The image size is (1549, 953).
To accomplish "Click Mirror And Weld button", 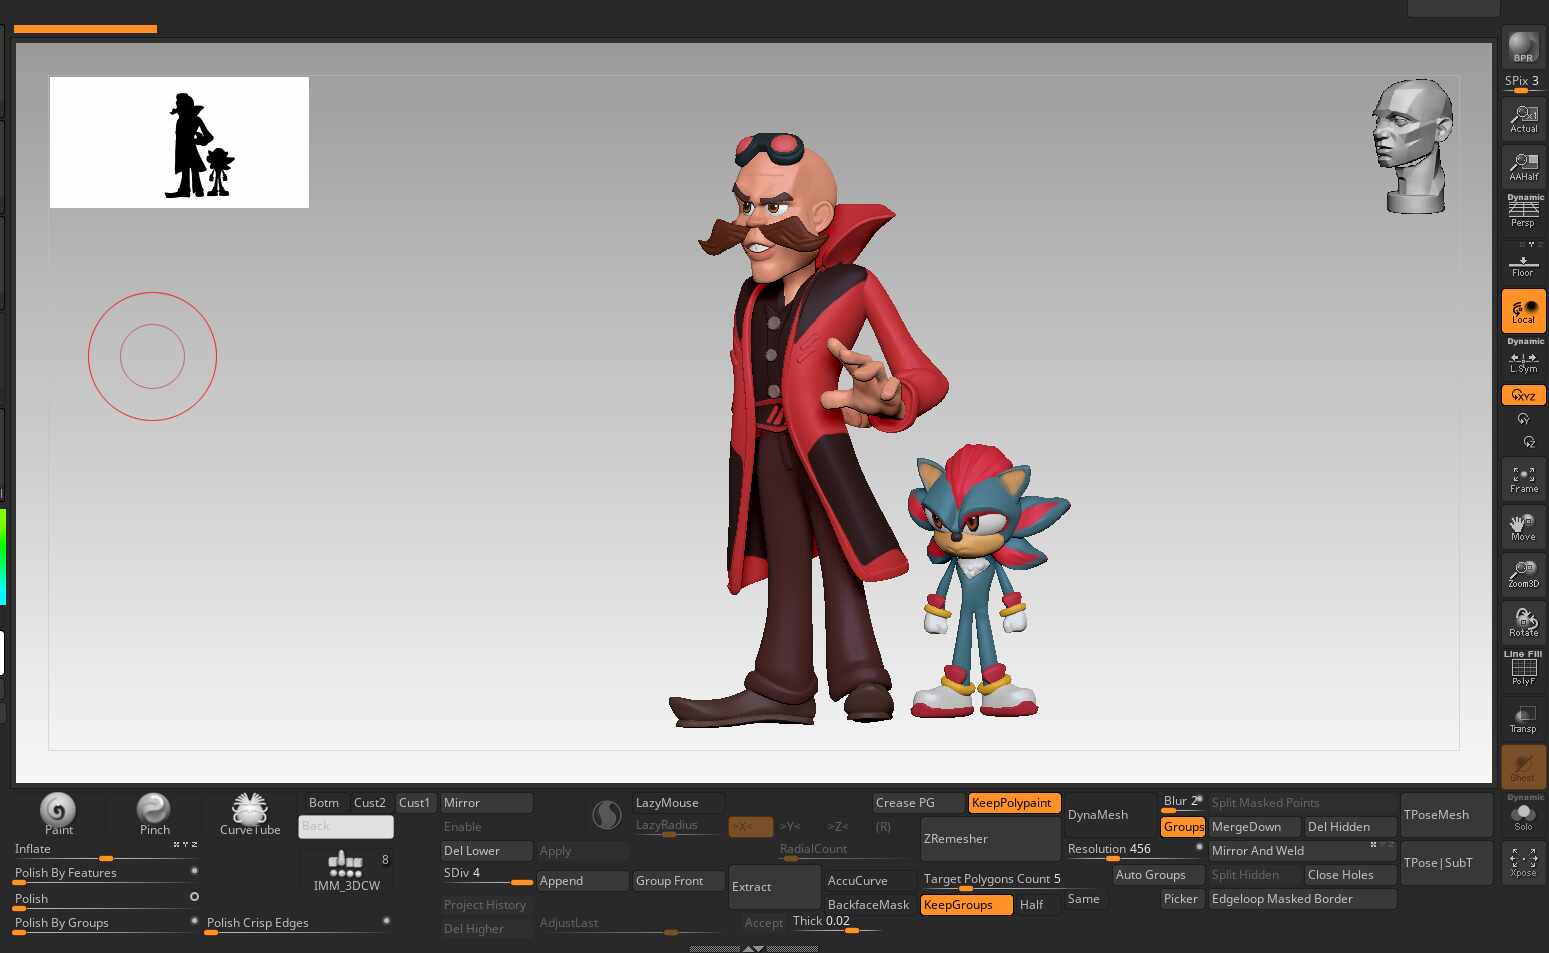I will tap(1302, 851).
